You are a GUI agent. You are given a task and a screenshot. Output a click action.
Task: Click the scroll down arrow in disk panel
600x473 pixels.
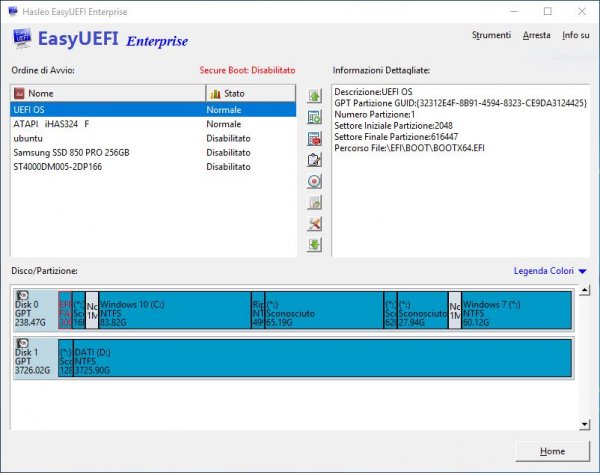pyautogui.click(x=584, y=424)
